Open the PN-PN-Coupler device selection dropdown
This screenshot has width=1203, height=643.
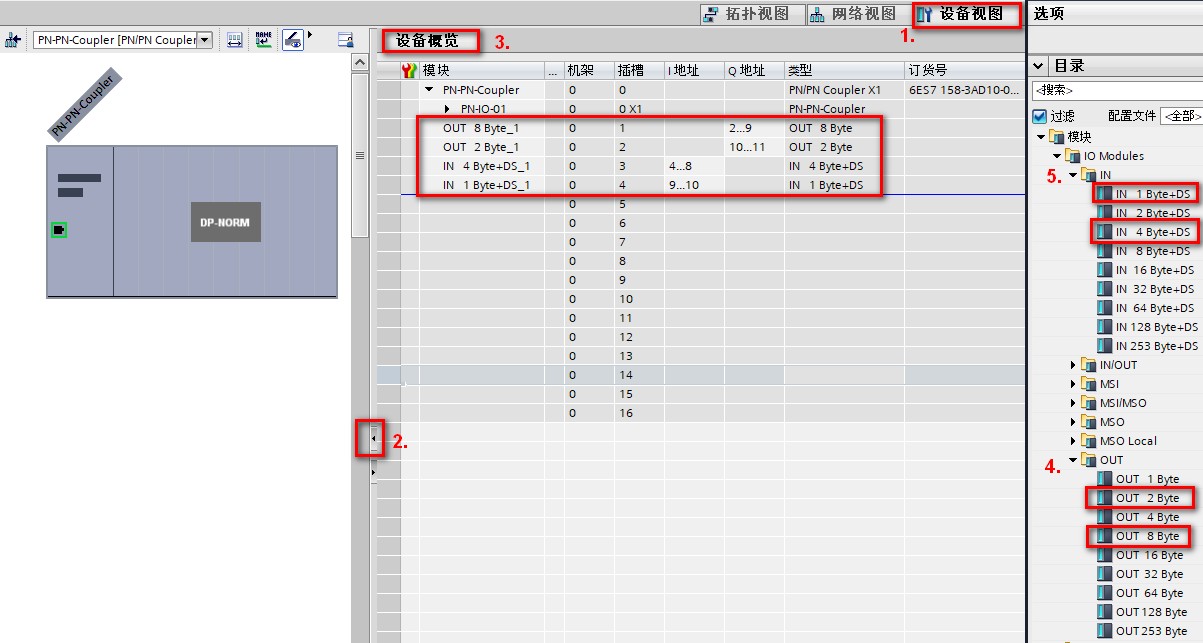tap(205, 40)
